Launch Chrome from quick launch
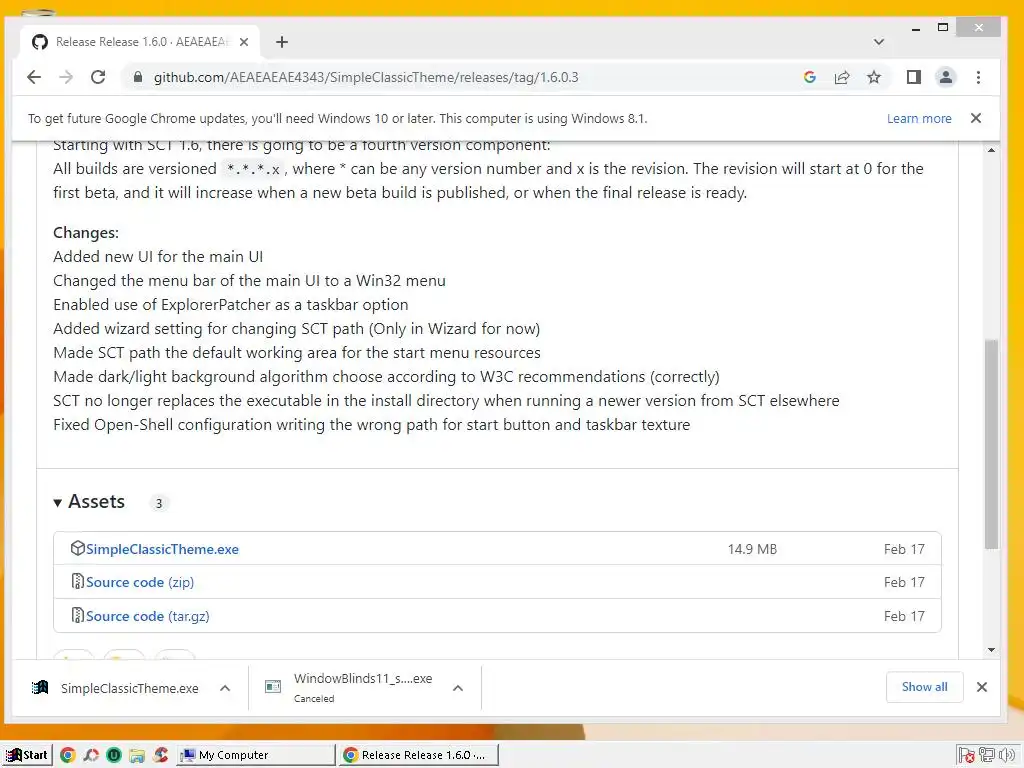Screen dimensions: 1024x768 tap(67, 755)
